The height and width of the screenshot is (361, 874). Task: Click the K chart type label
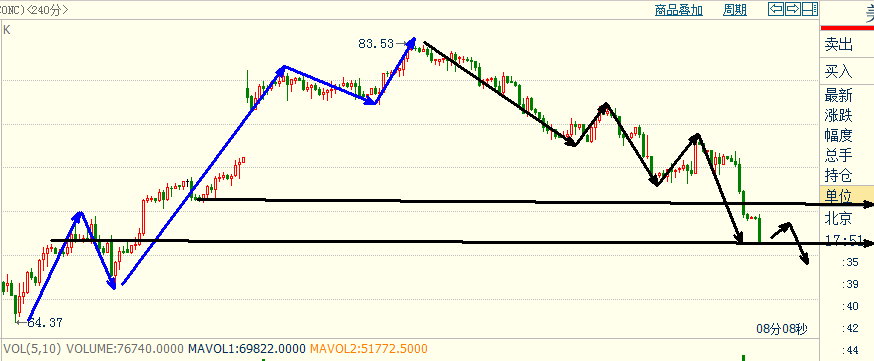[x=7, y=30]
